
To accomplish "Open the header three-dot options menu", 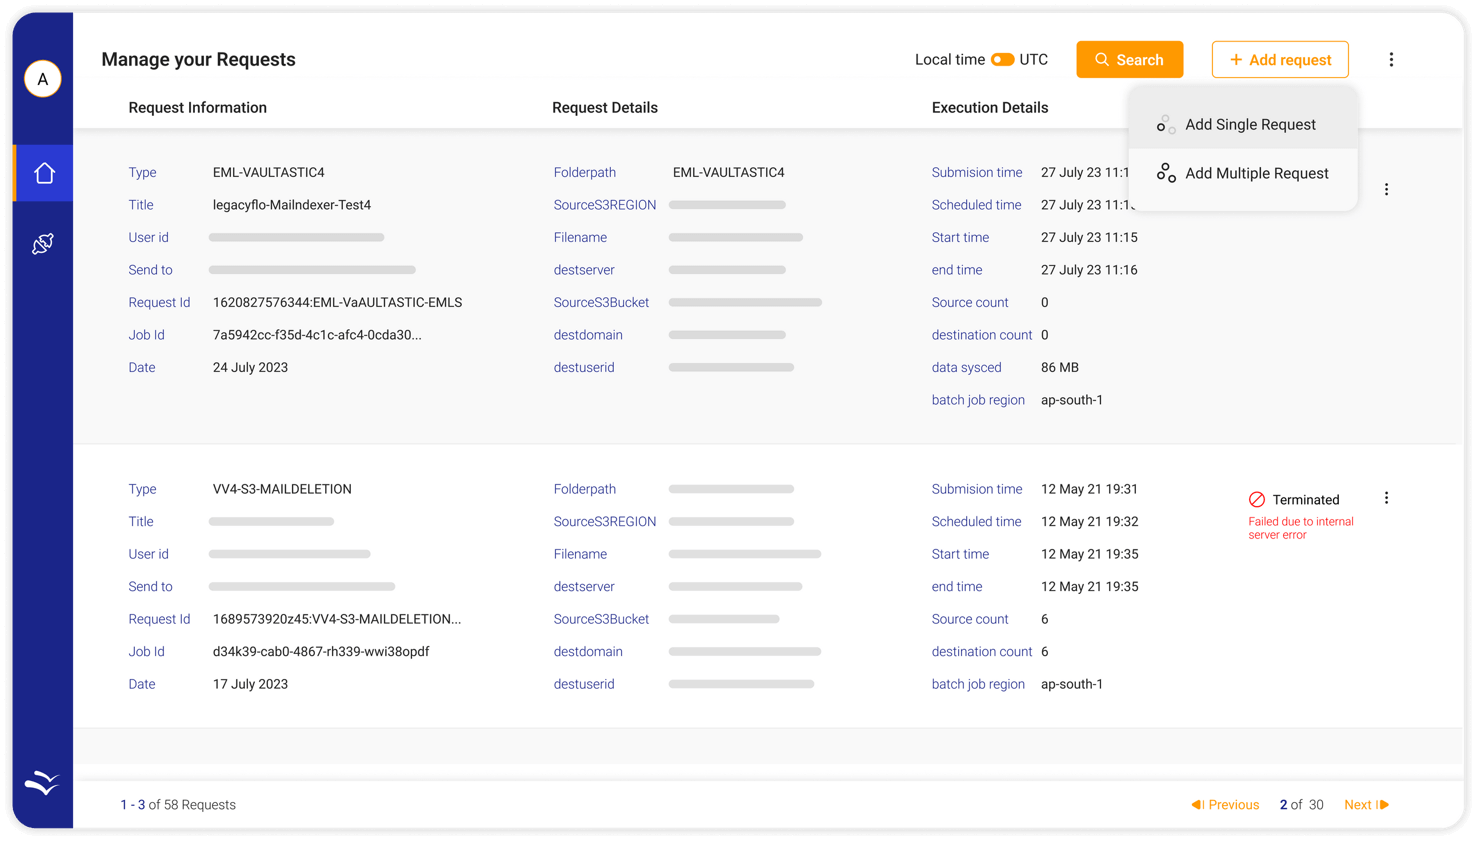I will pyautogui.click(x=1391, y=60).
